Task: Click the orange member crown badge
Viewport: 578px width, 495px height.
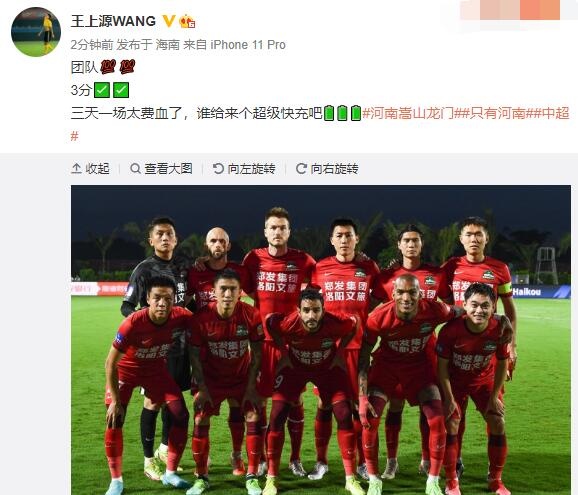Action: [187, 21]
